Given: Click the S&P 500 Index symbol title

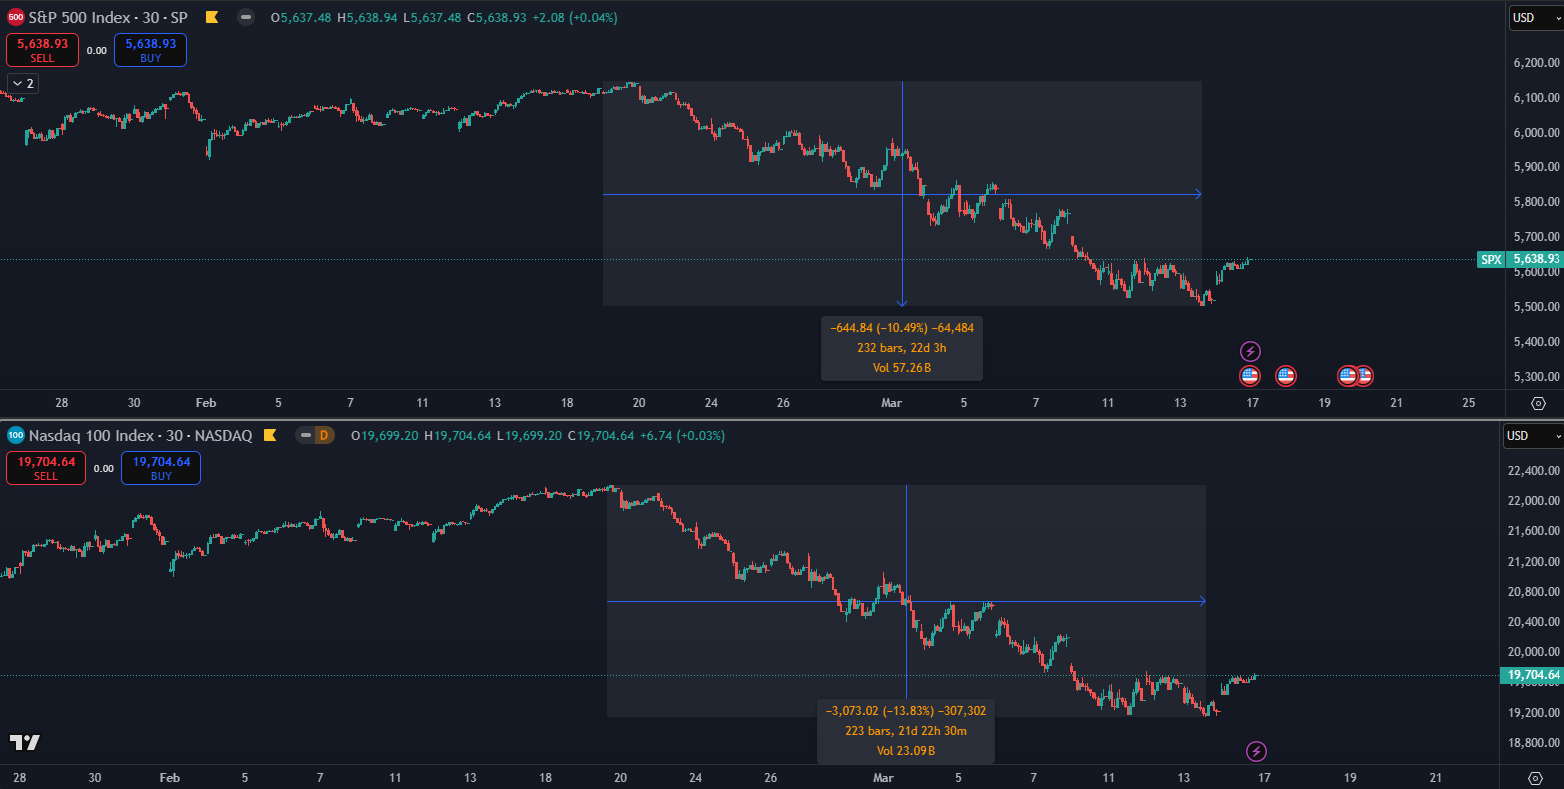Looking at the screenshot, I should coord(108,17).
